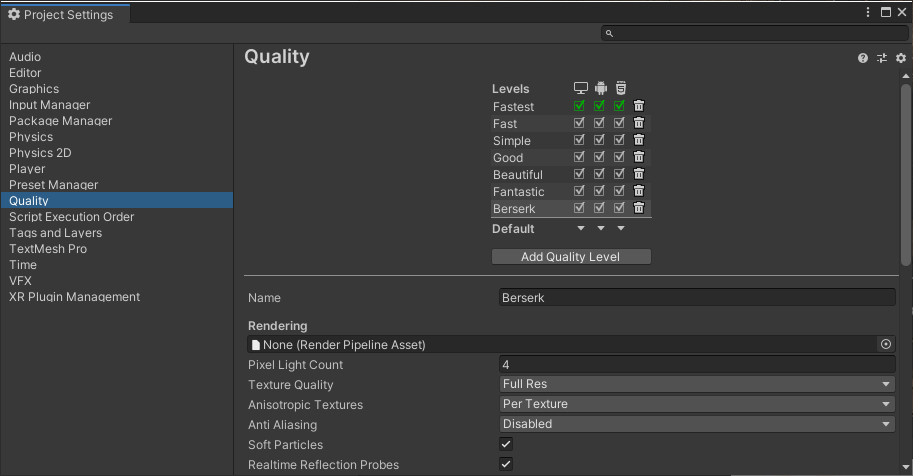Toggle Android checkbox for Simple level
The image size is (913, 476).
coord(599,140)
